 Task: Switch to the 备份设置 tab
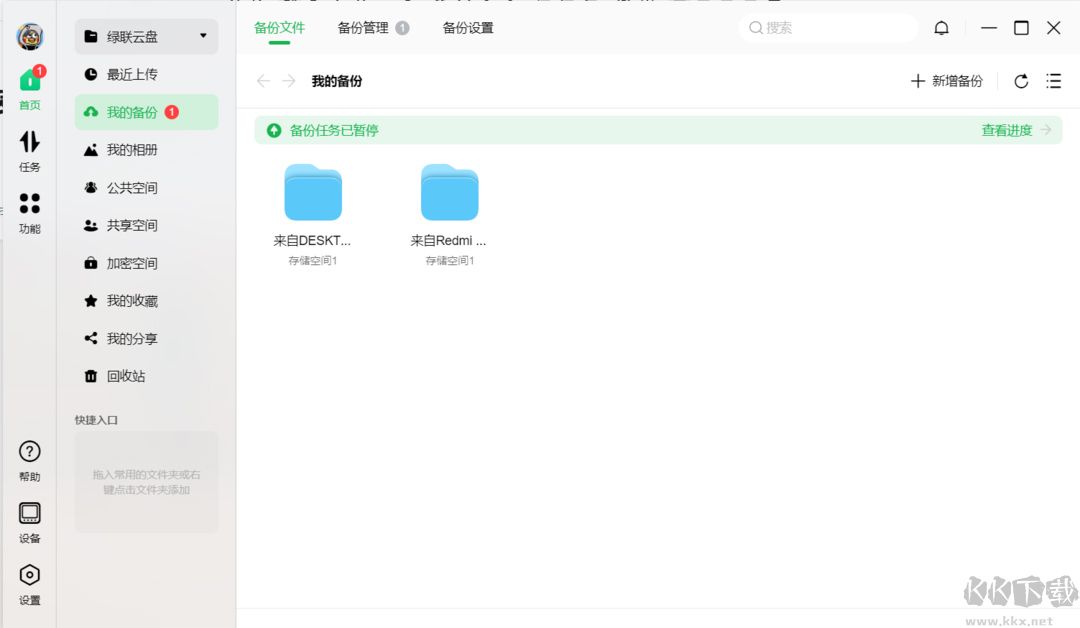click(x=467, y=28)
